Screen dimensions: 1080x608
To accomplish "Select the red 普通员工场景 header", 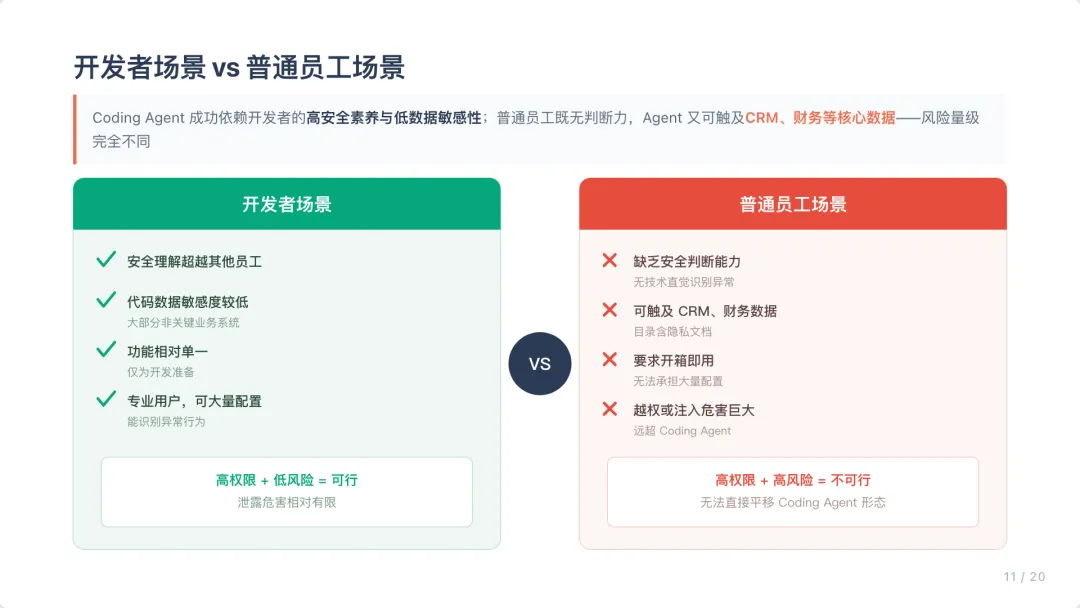I will click(x=793, y=204).
